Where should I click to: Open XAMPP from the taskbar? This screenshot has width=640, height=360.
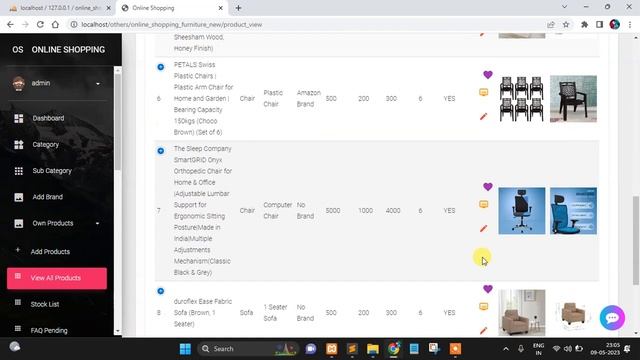(x=331, y=349)
